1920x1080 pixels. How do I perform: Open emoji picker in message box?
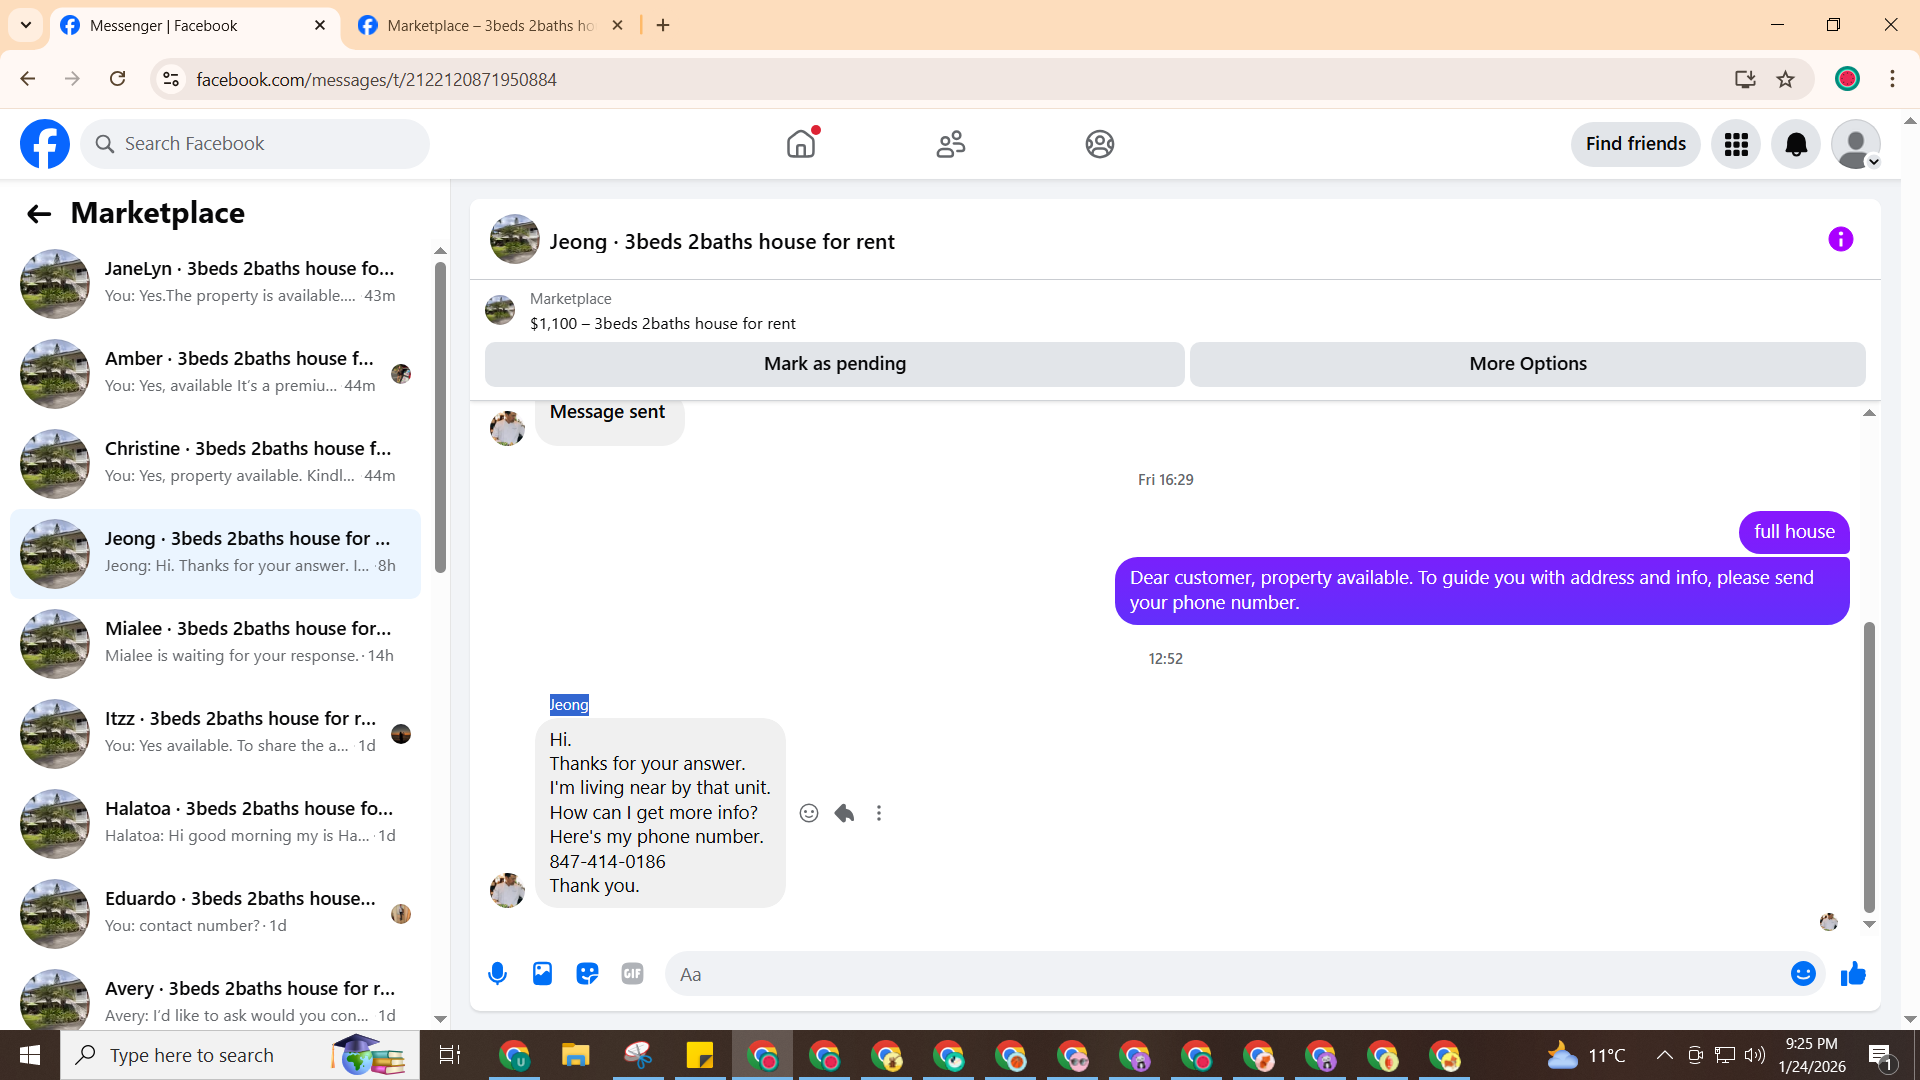(x=1803, y=974)
